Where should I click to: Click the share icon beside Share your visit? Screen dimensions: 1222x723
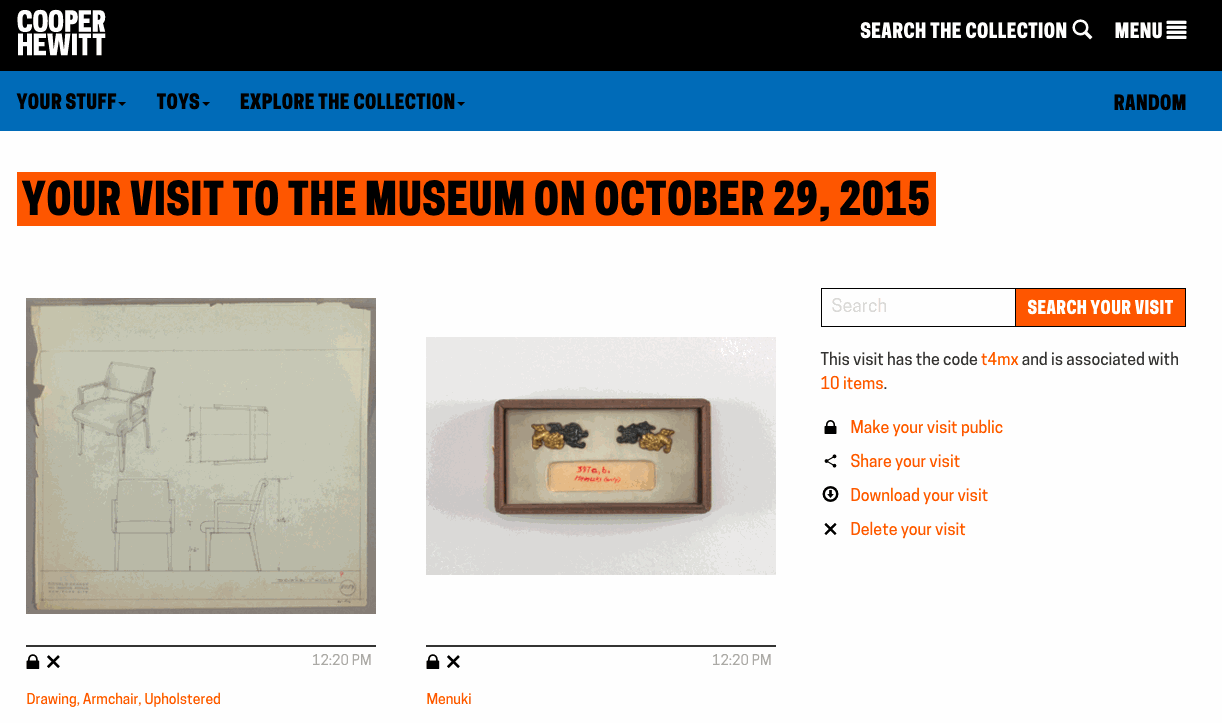830,462
